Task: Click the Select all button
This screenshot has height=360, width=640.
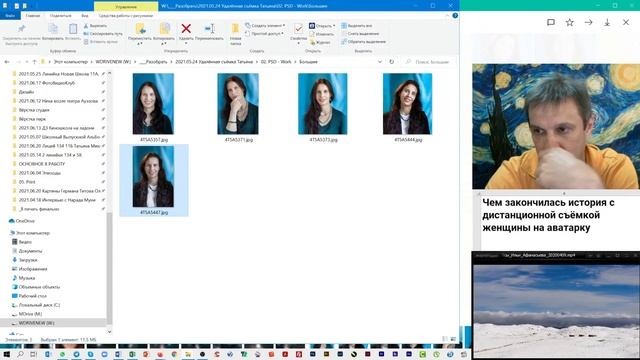Action: [357, 26]
